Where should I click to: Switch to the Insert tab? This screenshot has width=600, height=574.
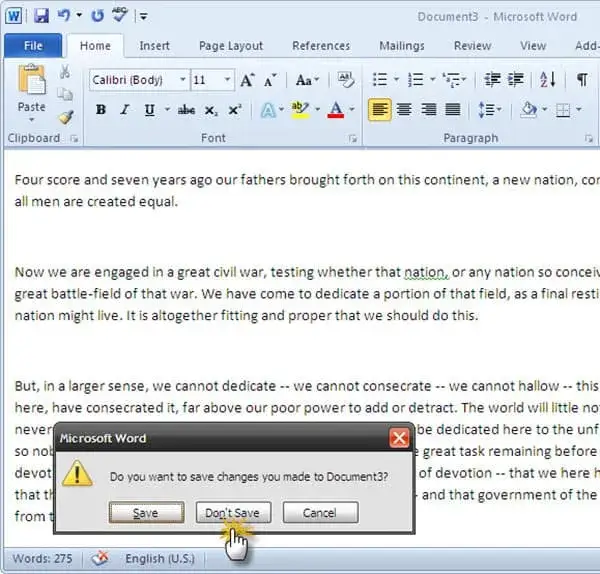(x=154, y=45)
